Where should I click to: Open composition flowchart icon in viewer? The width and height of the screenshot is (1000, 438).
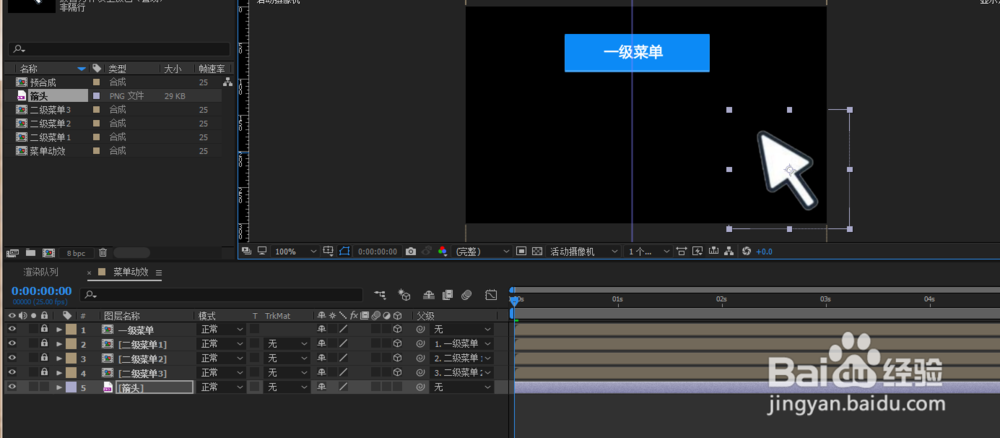coord(728,252)
